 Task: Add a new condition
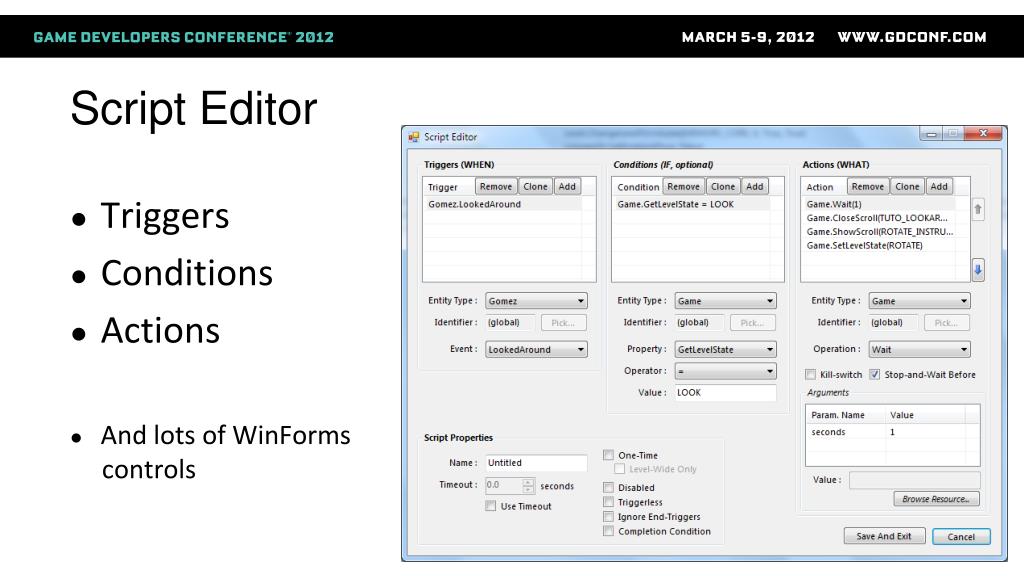(754, 186)
